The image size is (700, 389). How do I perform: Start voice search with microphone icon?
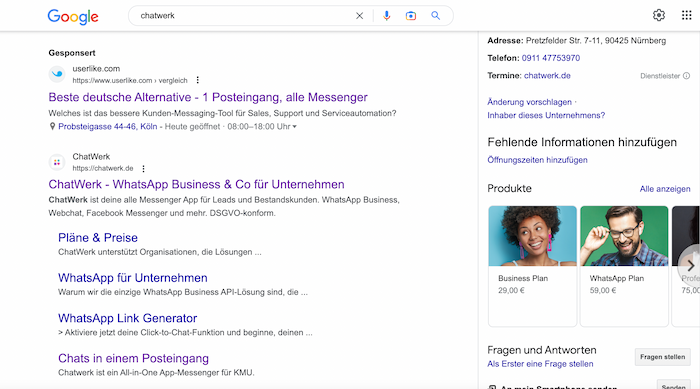click(x=387, y=16)
